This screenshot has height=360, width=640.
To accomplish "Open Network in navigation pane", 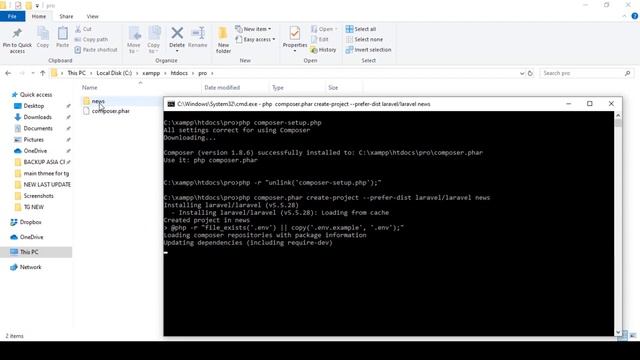I will (31, 267).
